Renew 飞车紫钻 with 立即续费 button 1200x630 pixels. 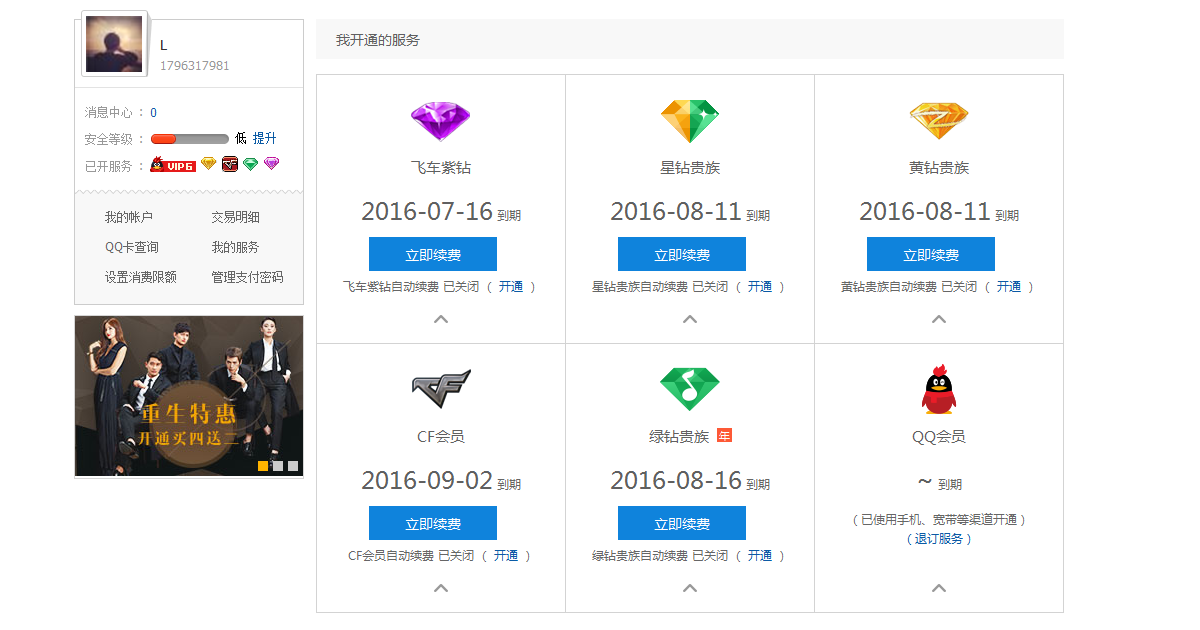pyautogui.click(x=433, y=254)
